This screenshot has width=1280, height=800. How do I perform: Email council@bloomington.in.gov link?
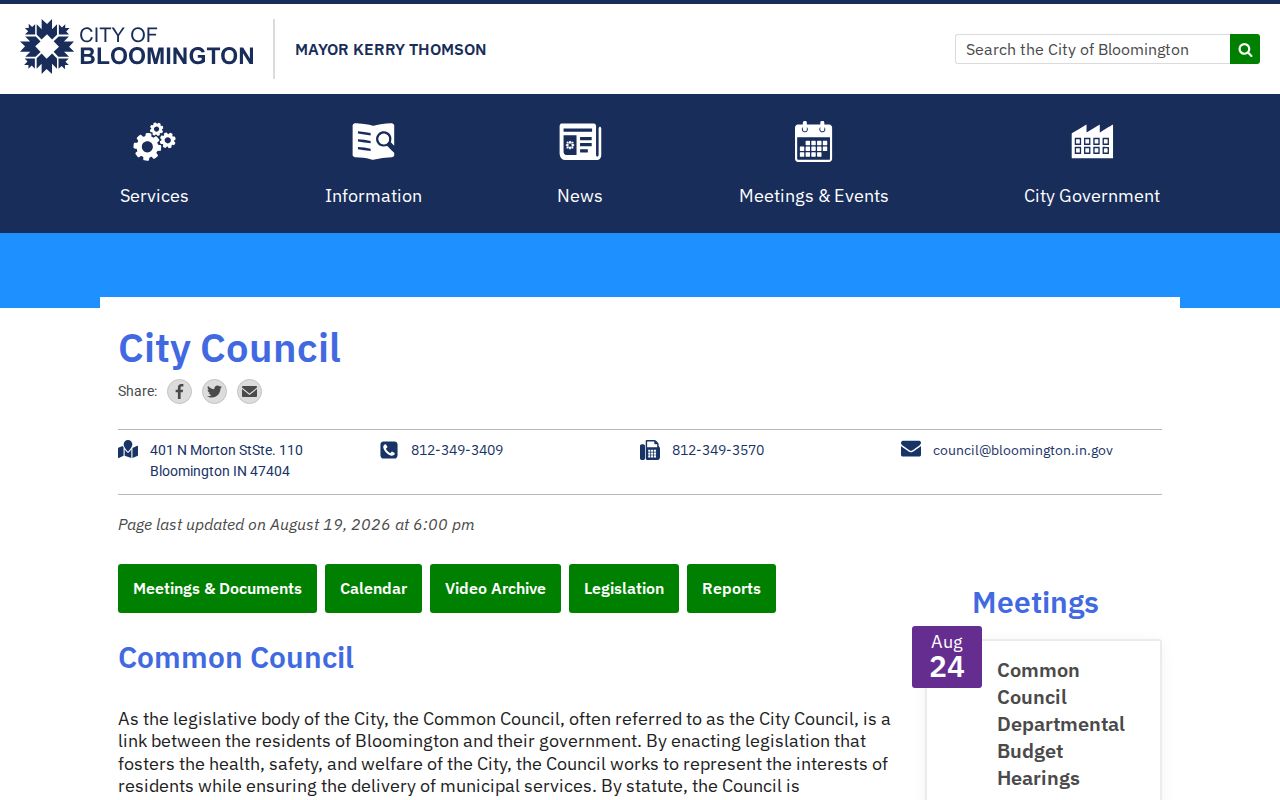[1023, 450]
